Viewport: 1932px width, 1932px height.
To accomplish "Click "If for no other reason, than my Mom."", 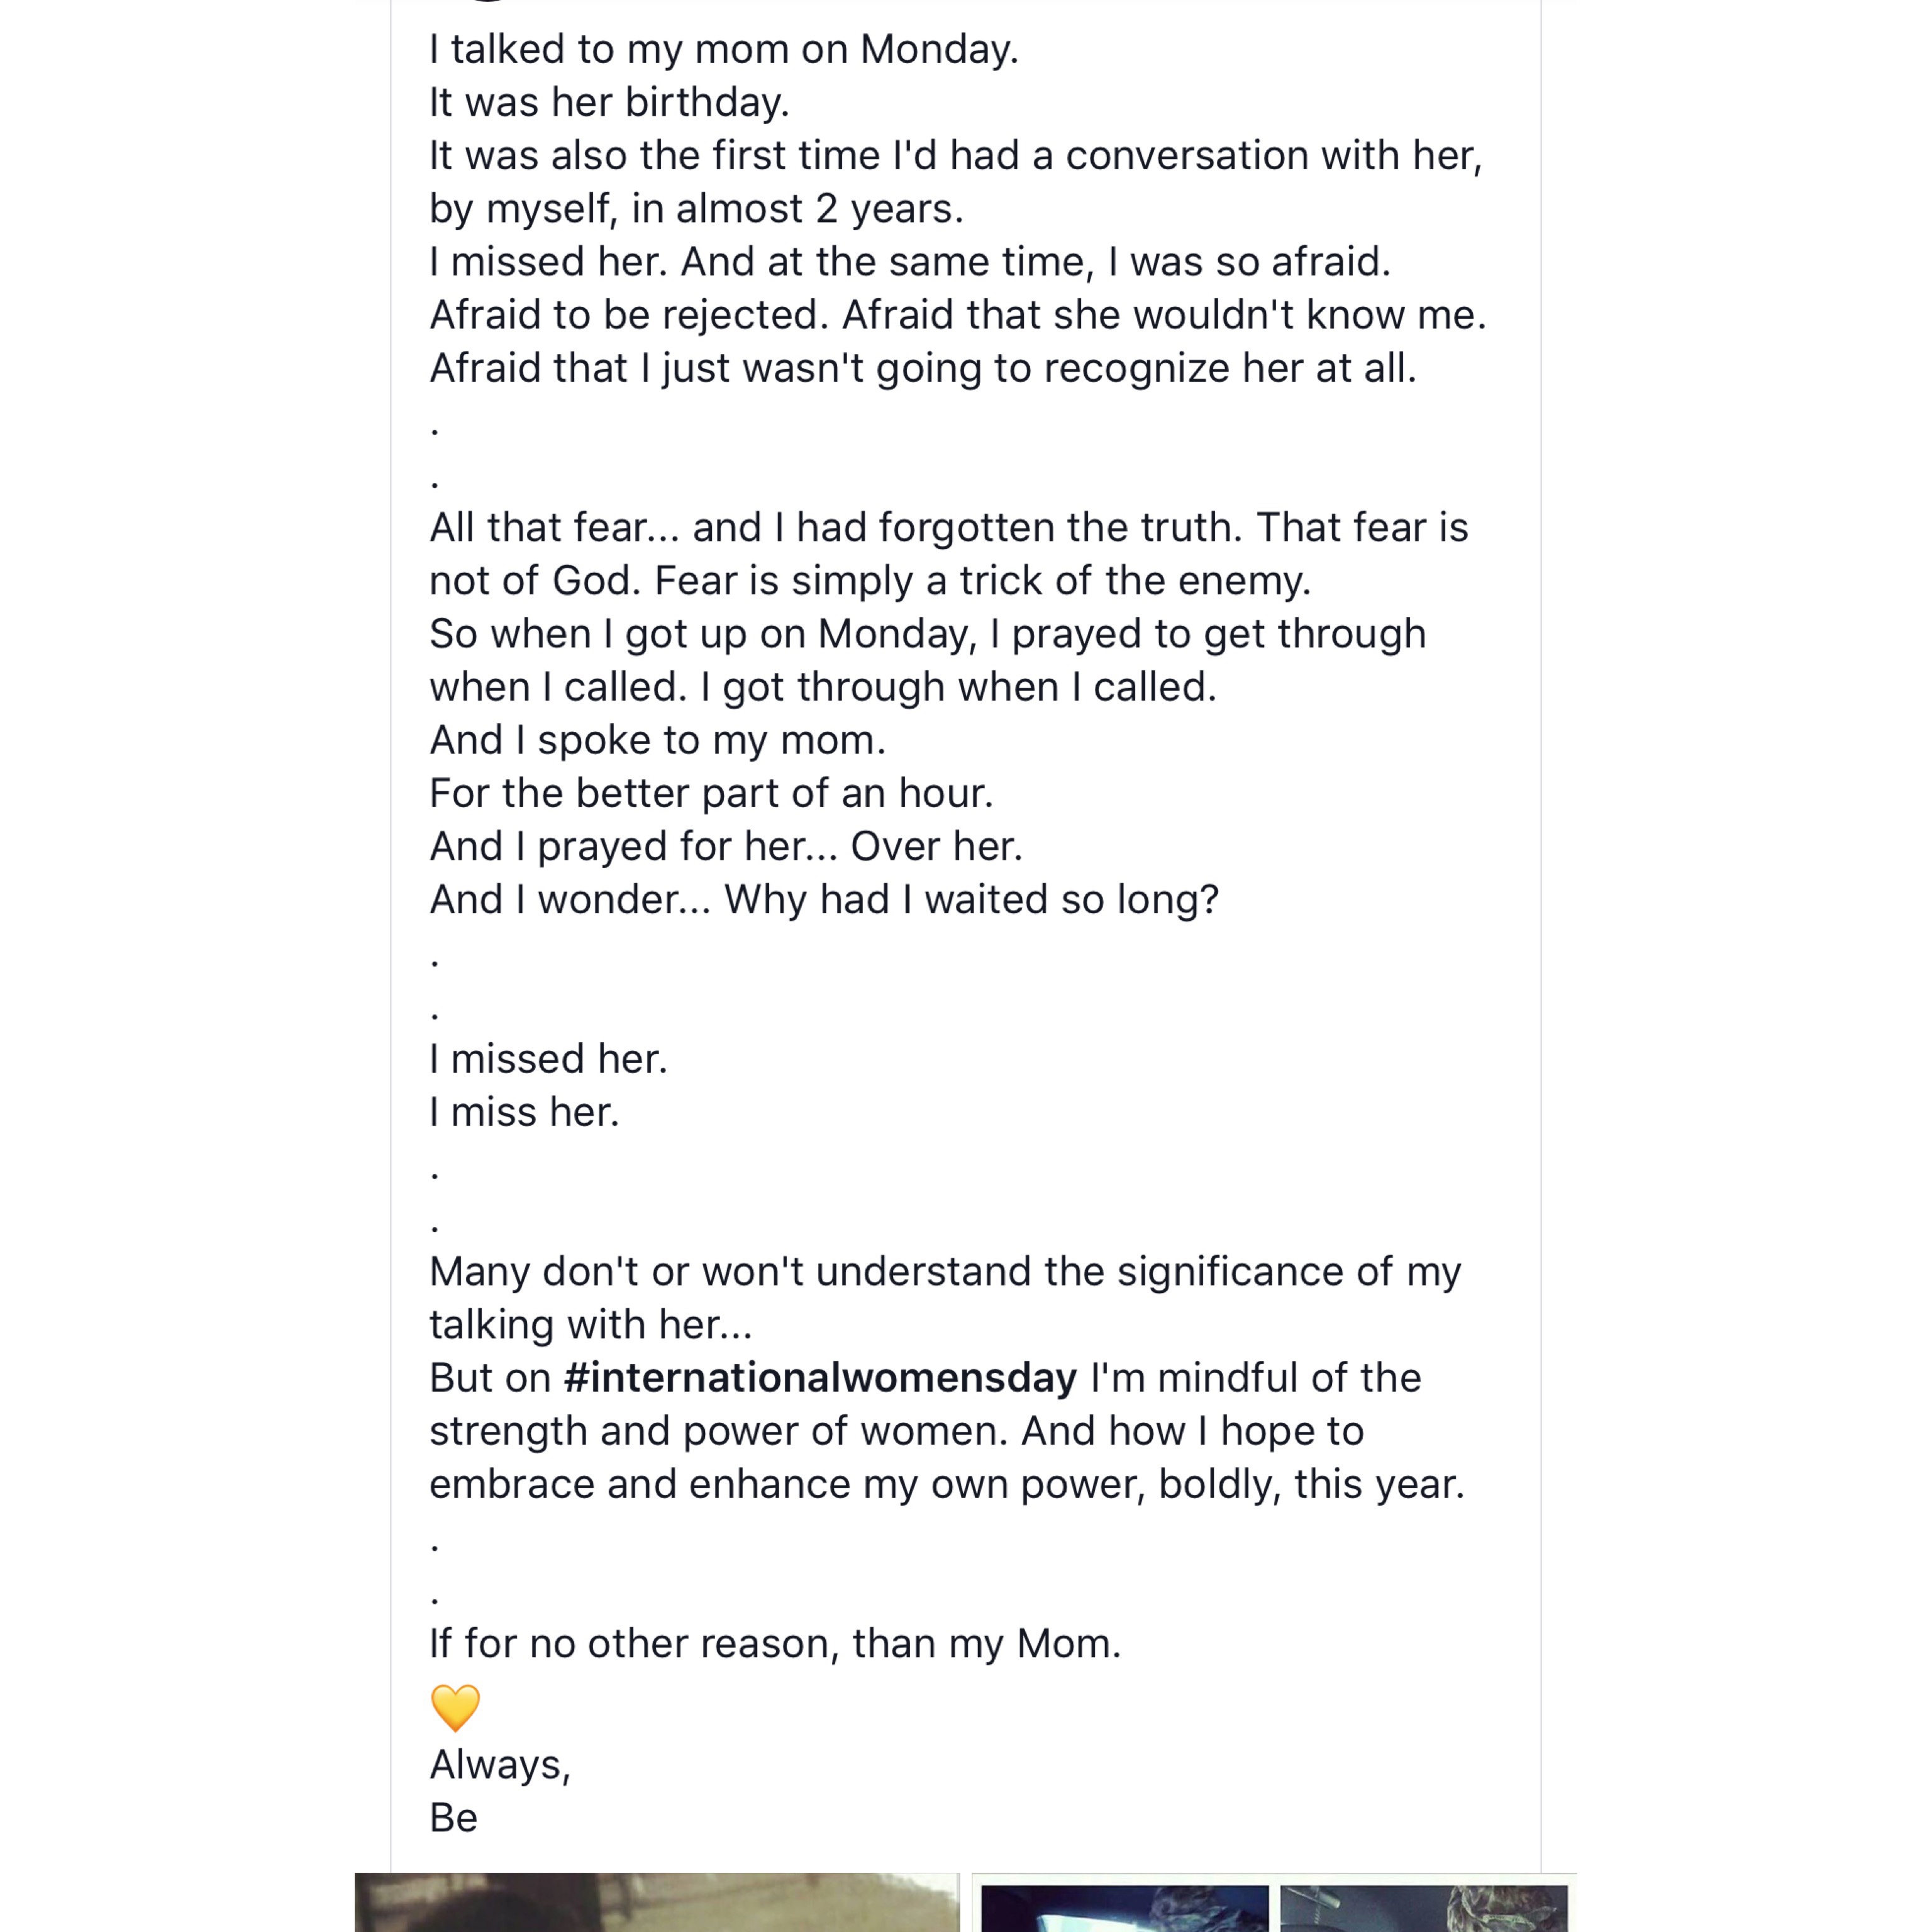I will point(775,1644).
